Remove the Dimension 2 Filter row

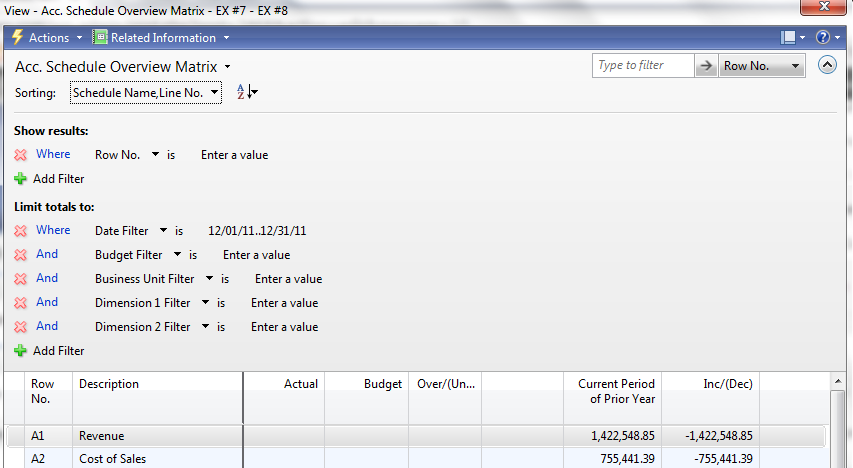pyautogui.click(x=20, y=327)
